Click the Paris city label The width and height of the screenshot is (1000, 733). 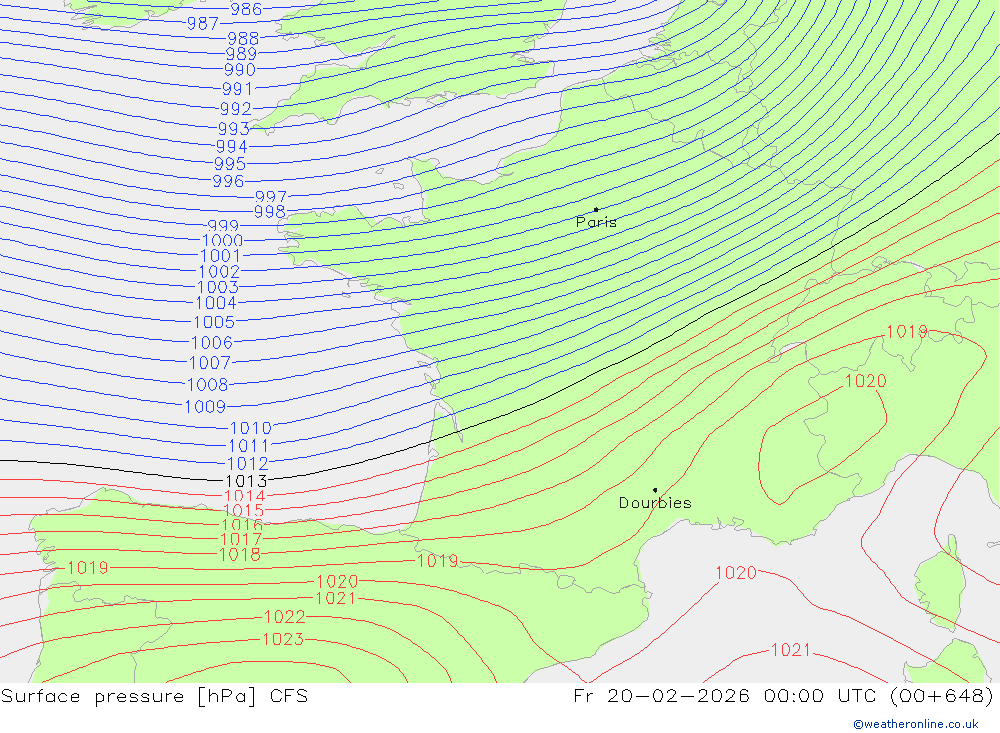click(596, 222)
